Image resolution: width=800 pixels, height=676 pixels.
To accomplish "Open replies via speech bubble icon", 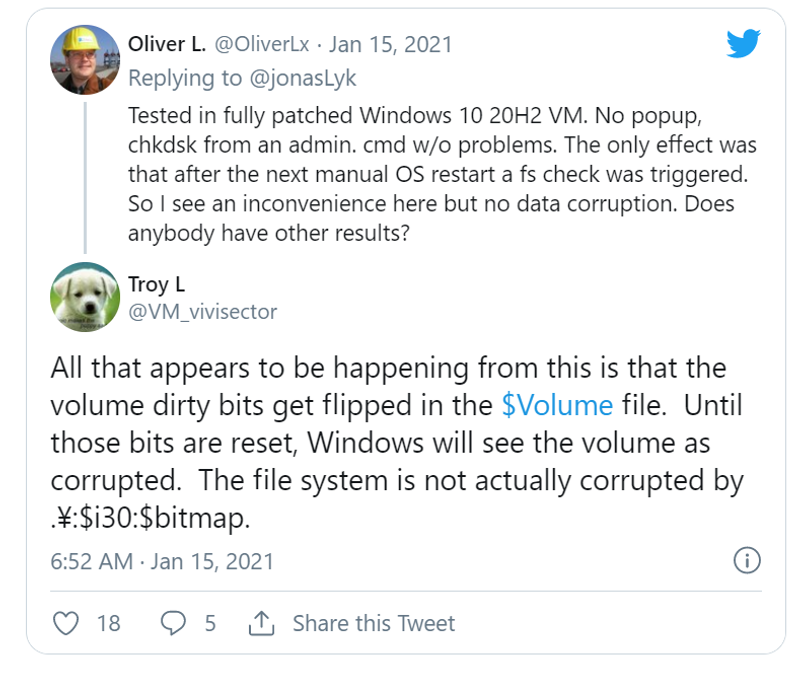I will coord(173,623).
